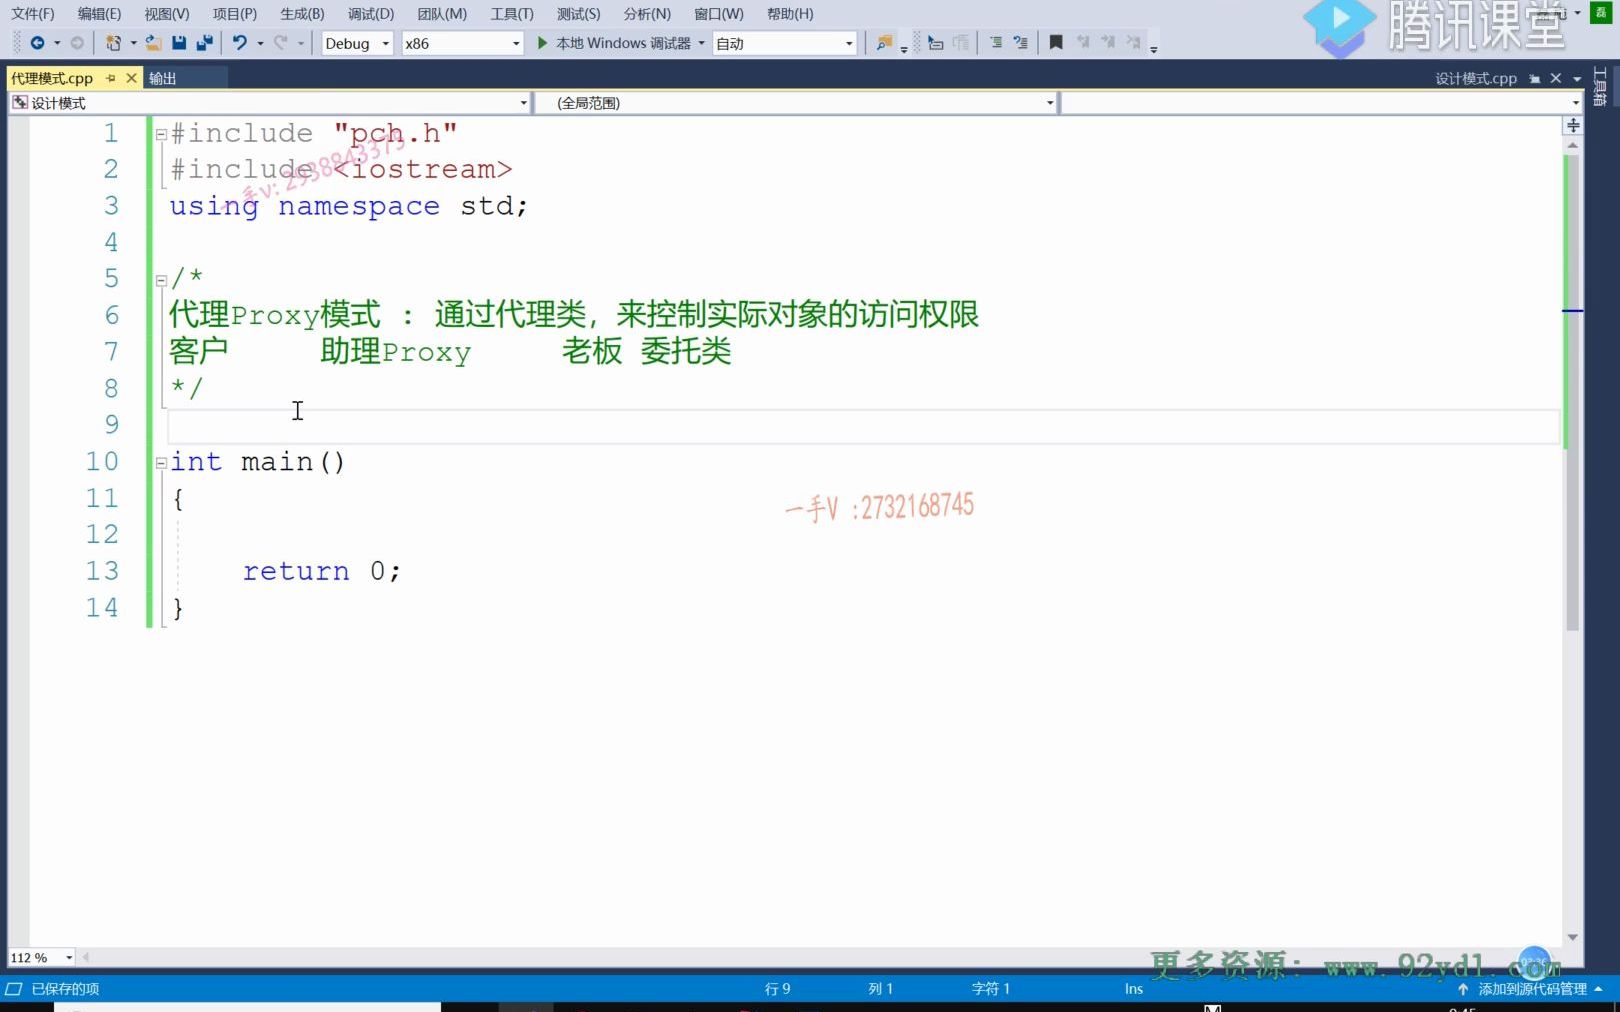Open the Navigate Backward history dropdown arrow
This screenshot has height=1012, width=1620.
57,43
